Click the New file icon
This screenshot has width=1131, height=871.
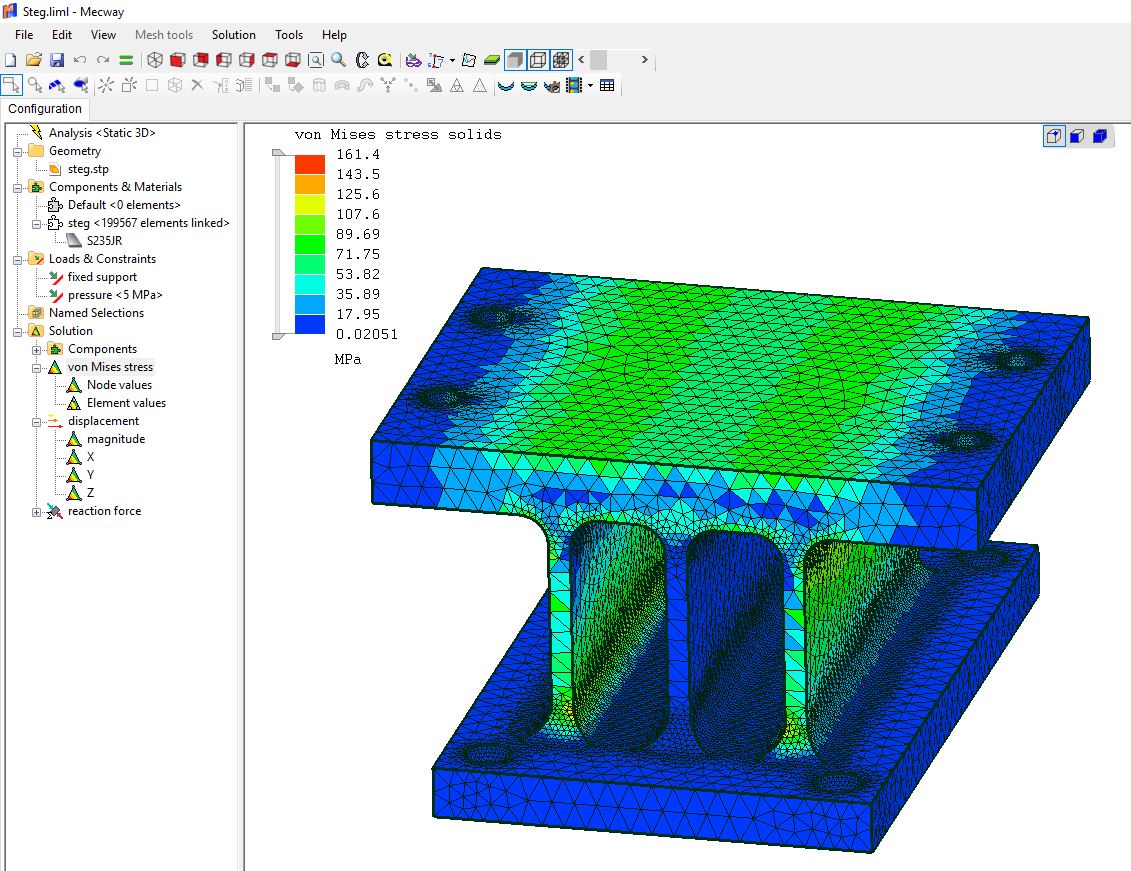pos(11,60)
